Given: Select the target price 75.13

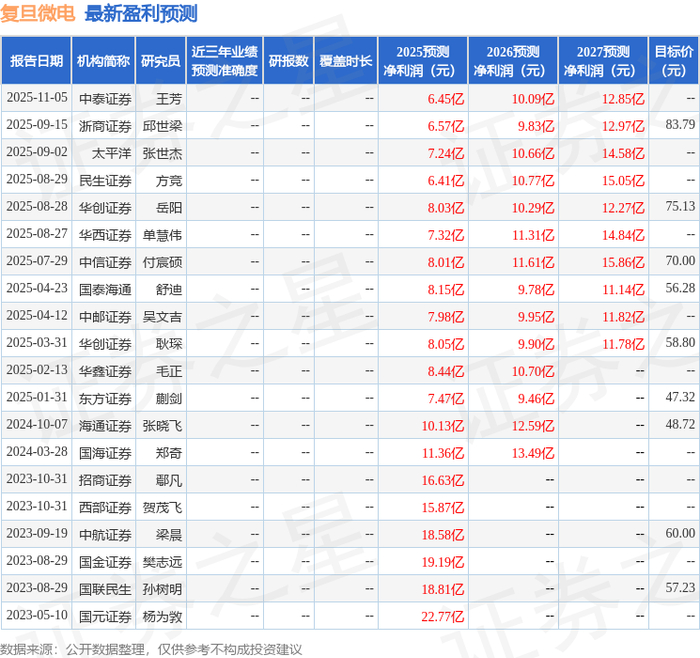Looking at the screenshot, I should point(680,206).
